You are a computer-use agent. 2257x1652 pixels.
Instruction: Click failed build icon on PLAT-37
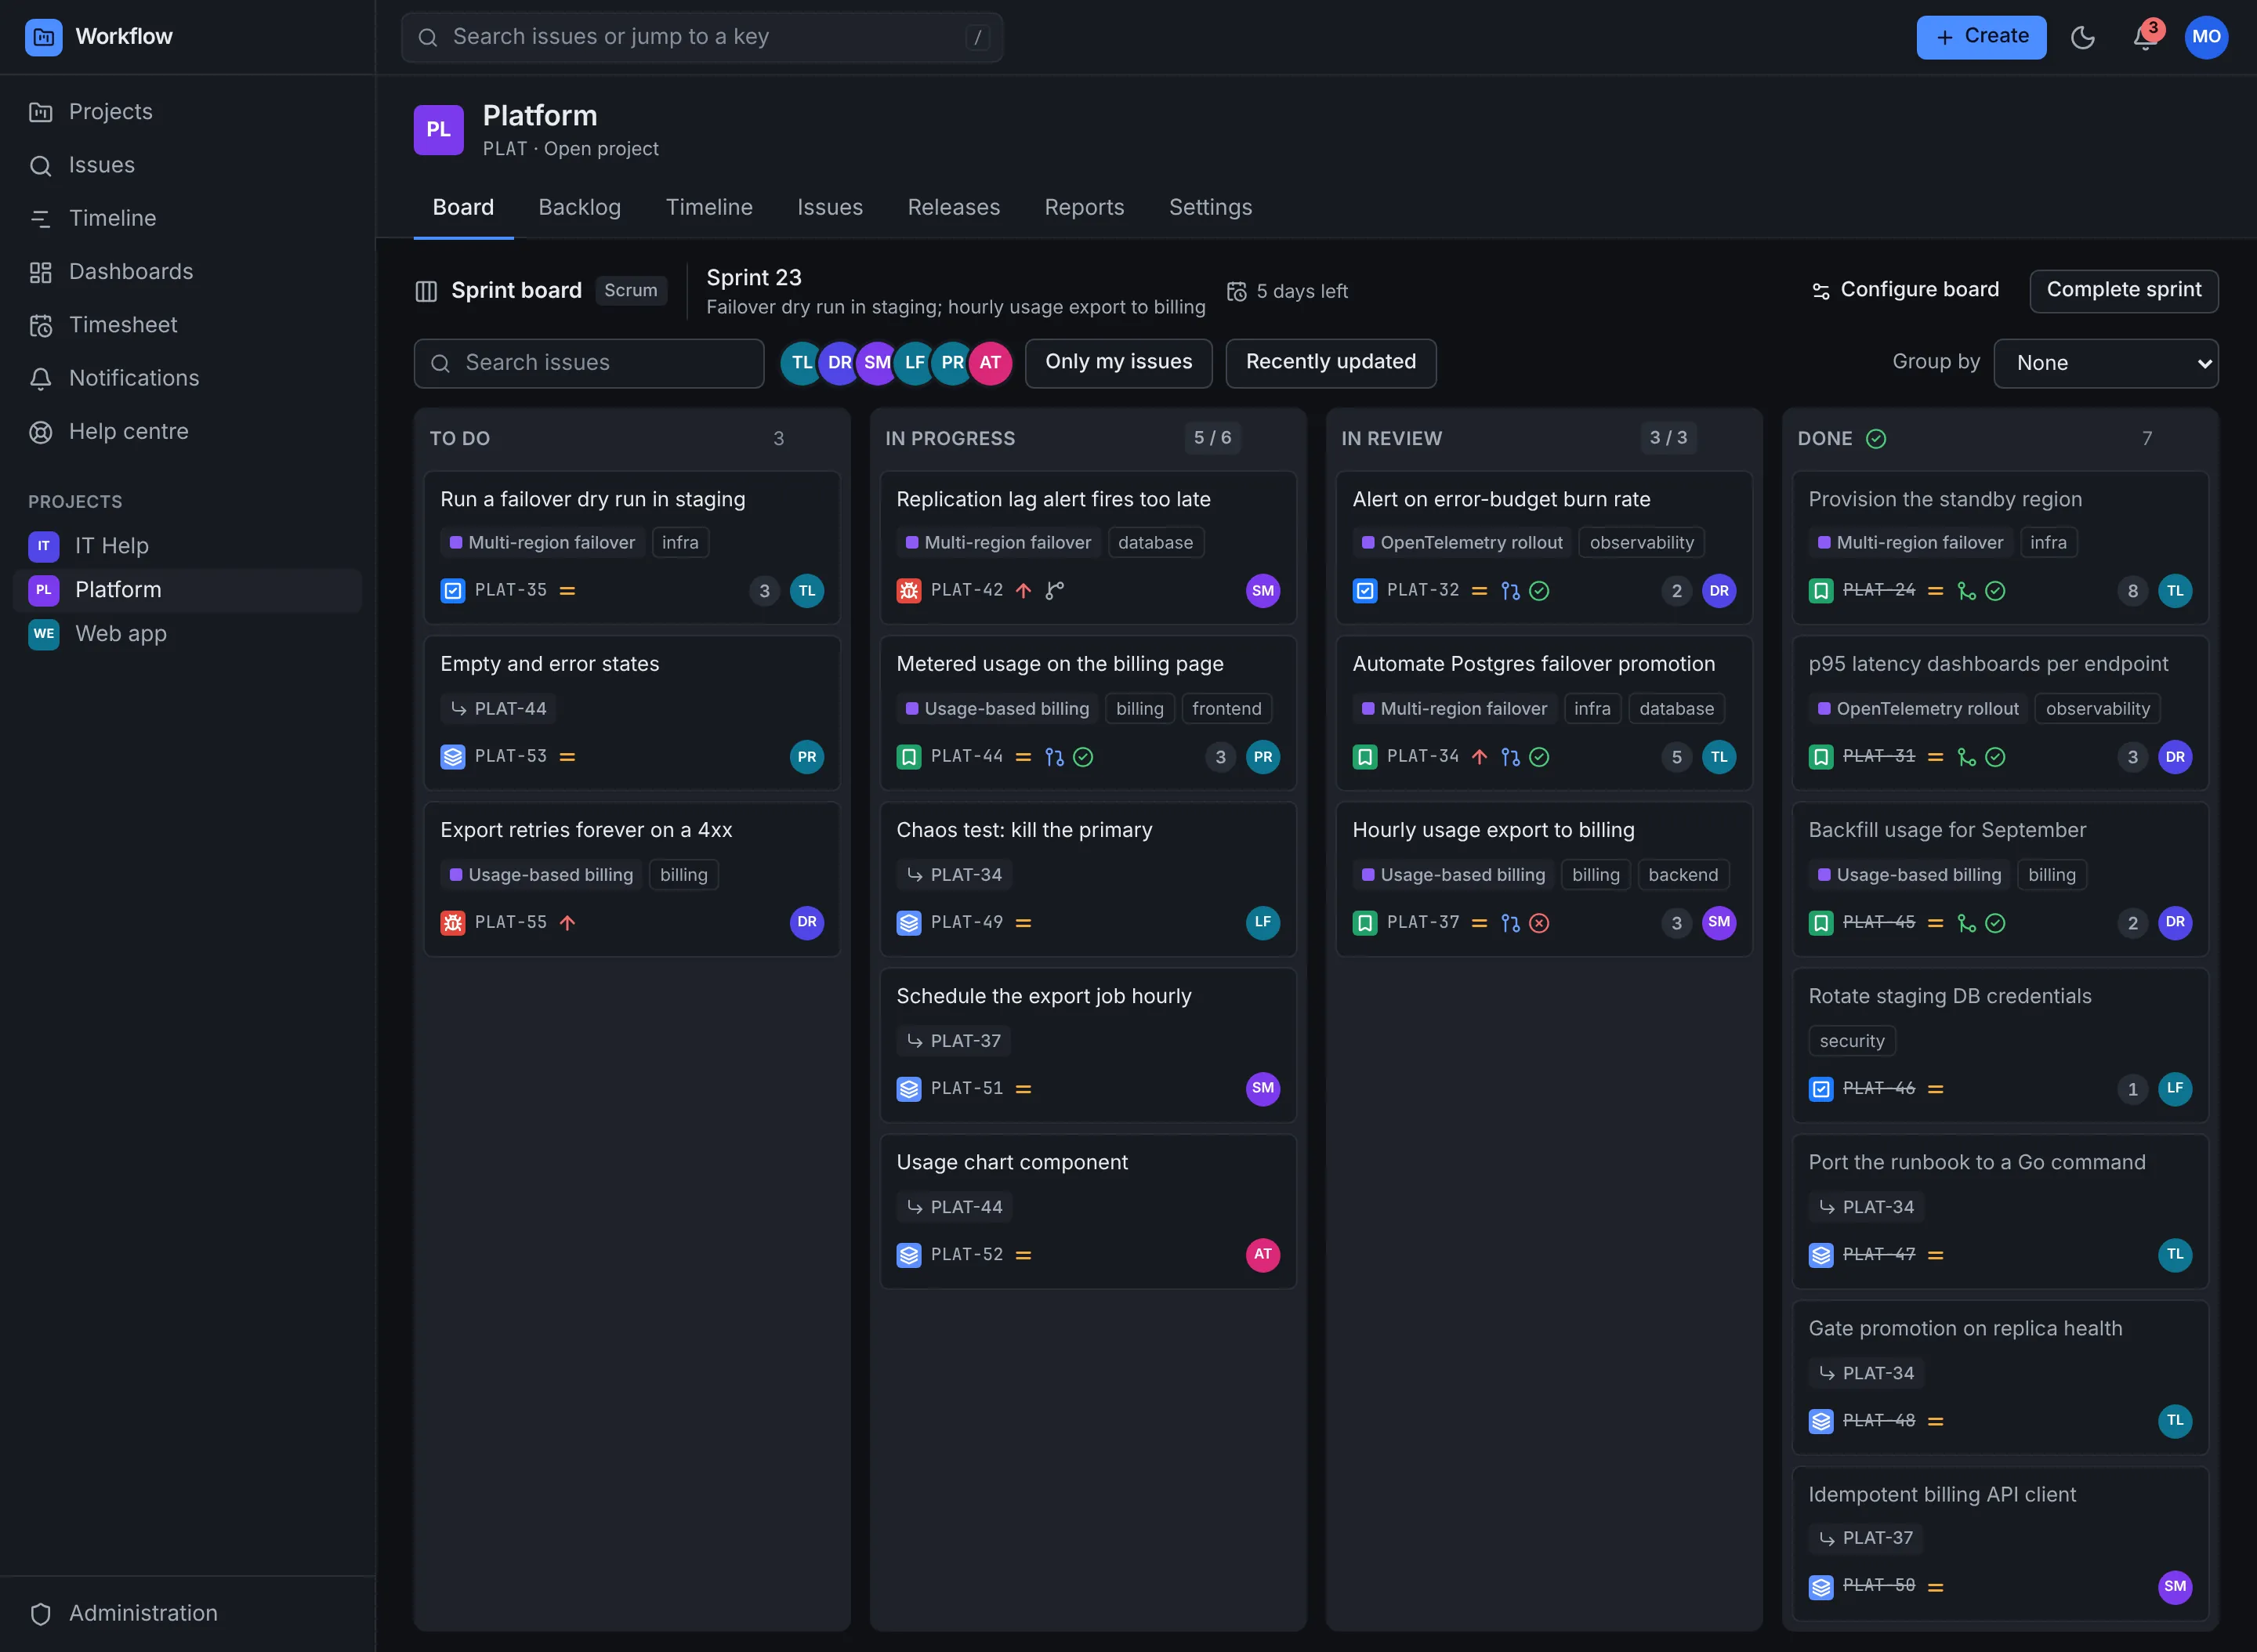[1539, 923]
